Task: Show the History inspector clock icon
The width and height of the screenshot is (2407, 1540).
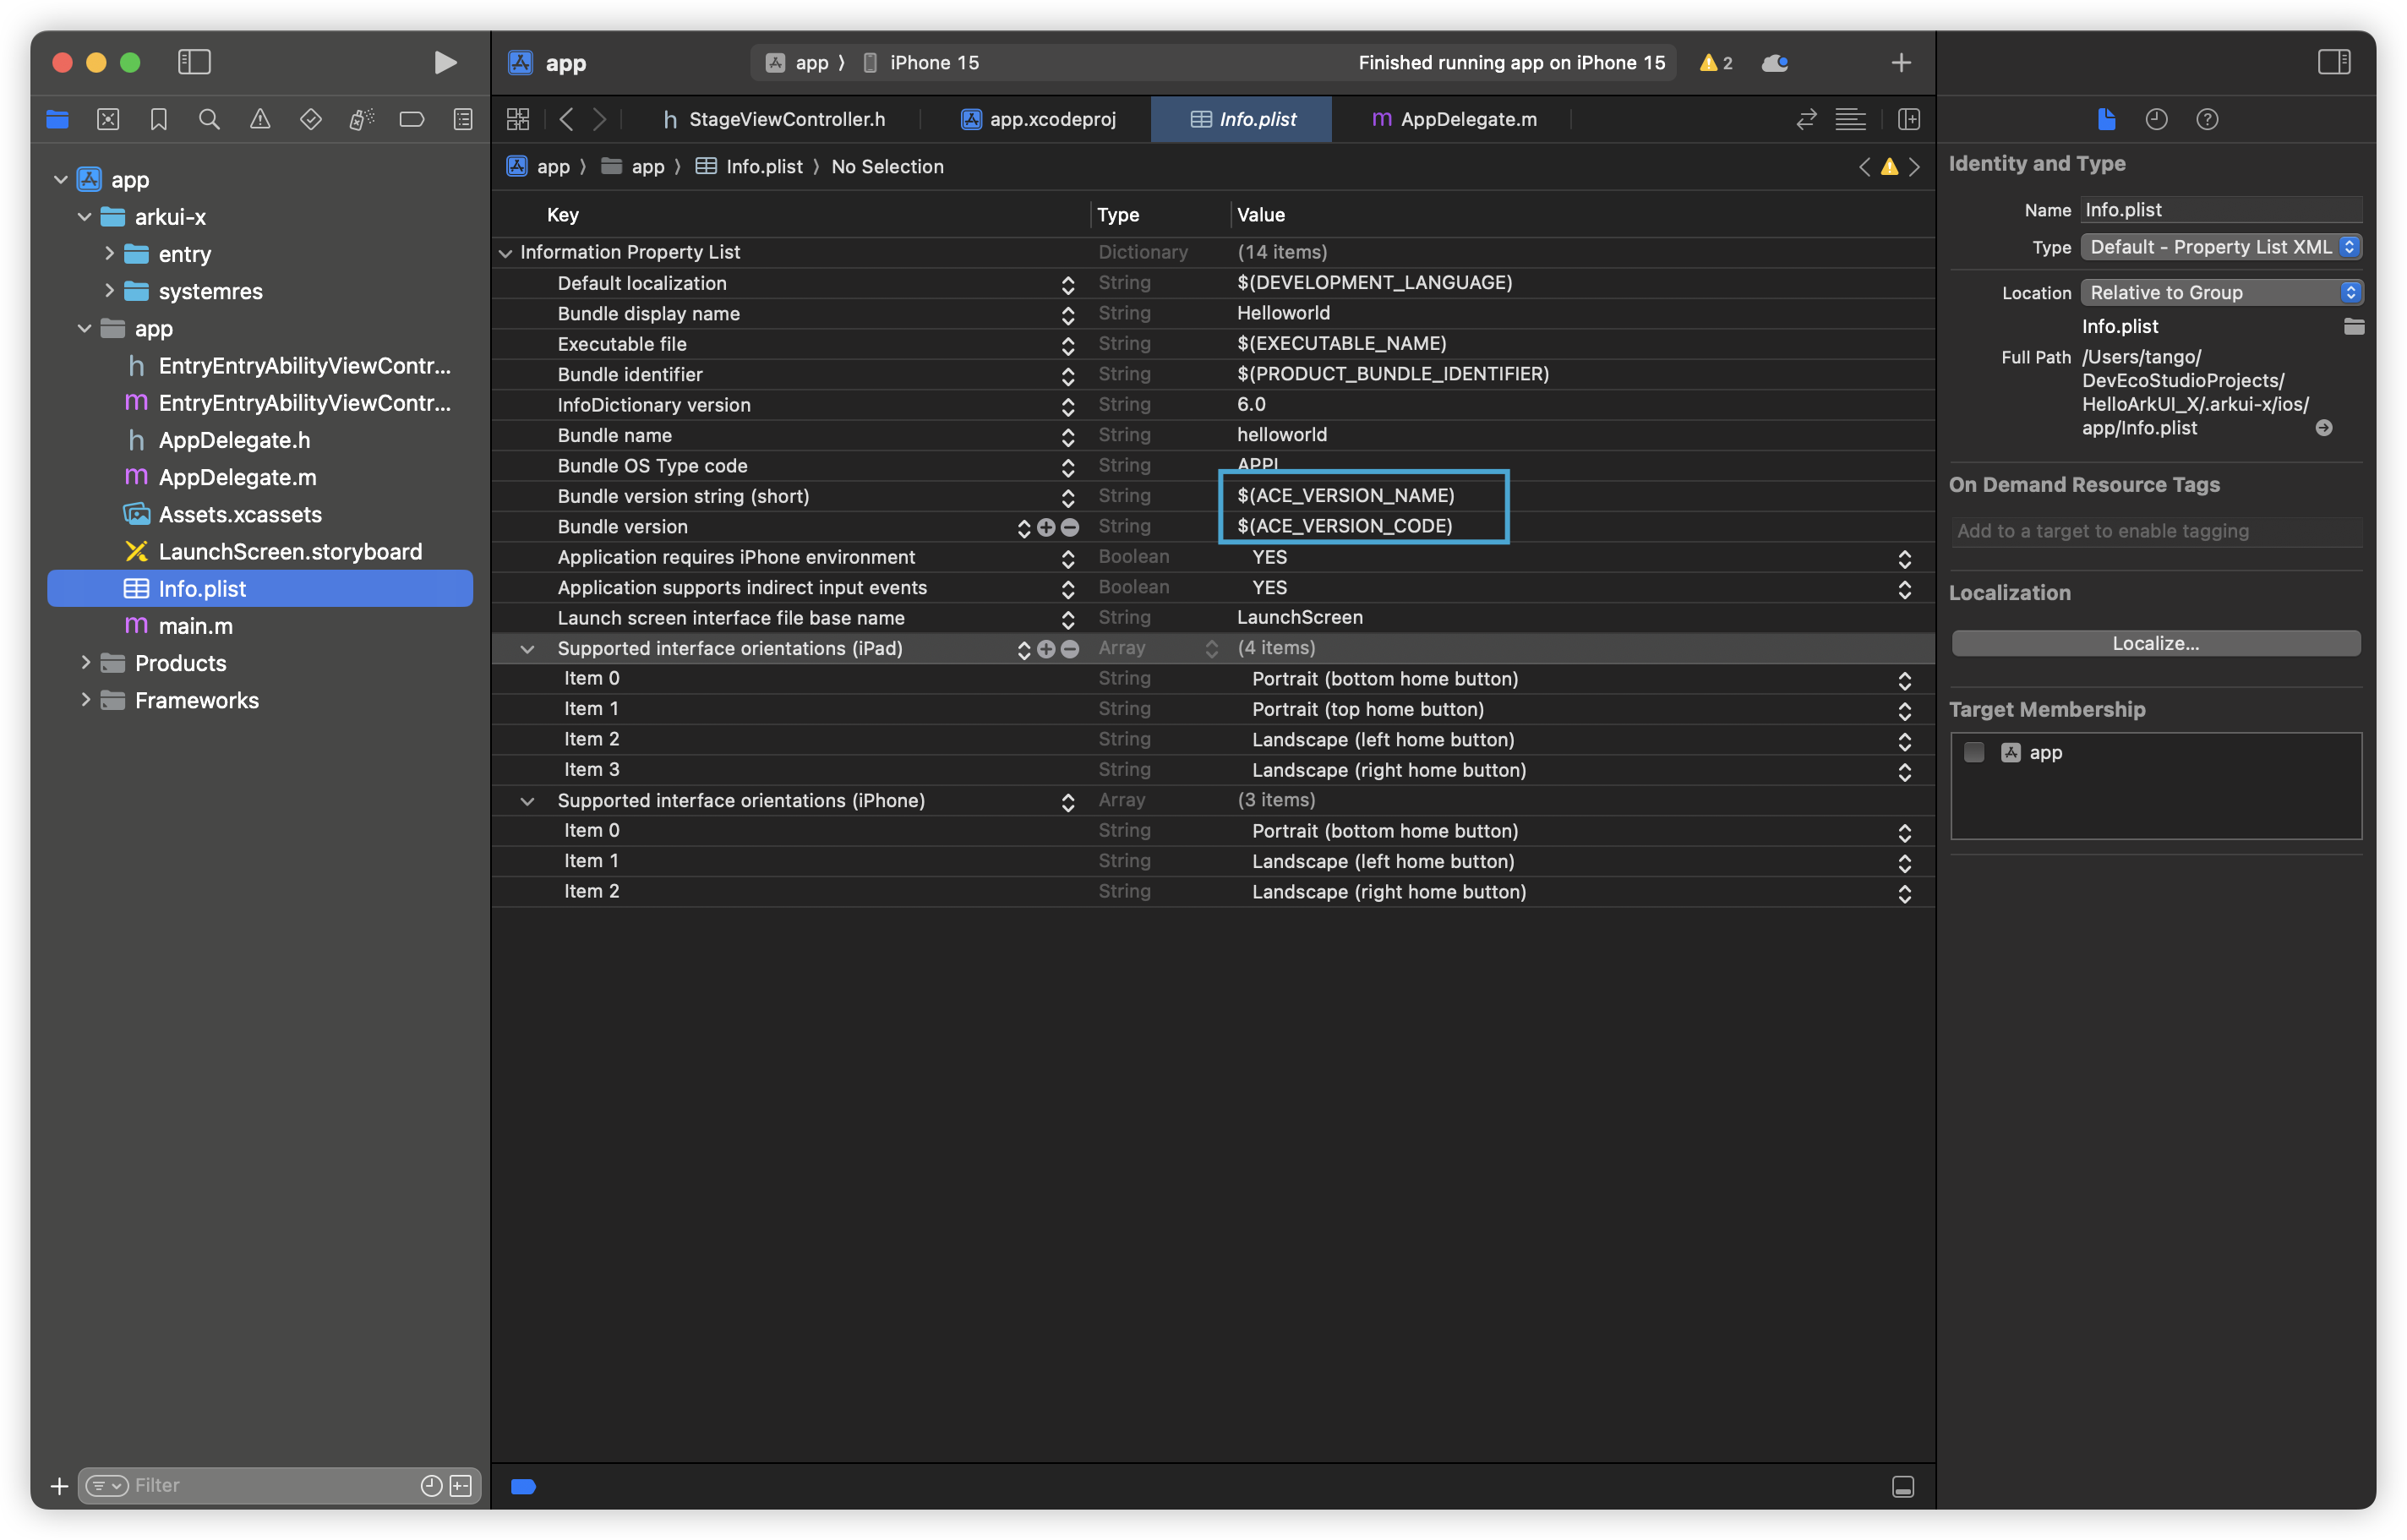Action: click(2156, 119)
